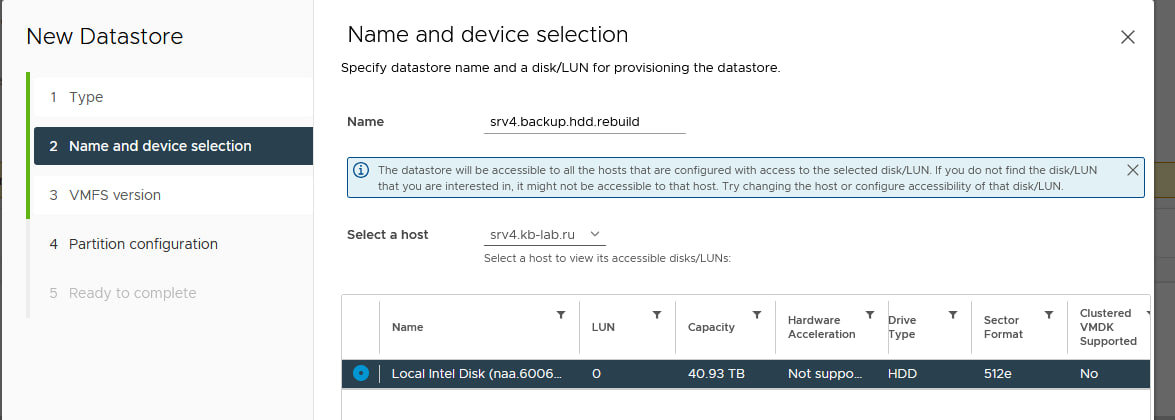
Task: Filter the Name column
Action: [561, 315]
